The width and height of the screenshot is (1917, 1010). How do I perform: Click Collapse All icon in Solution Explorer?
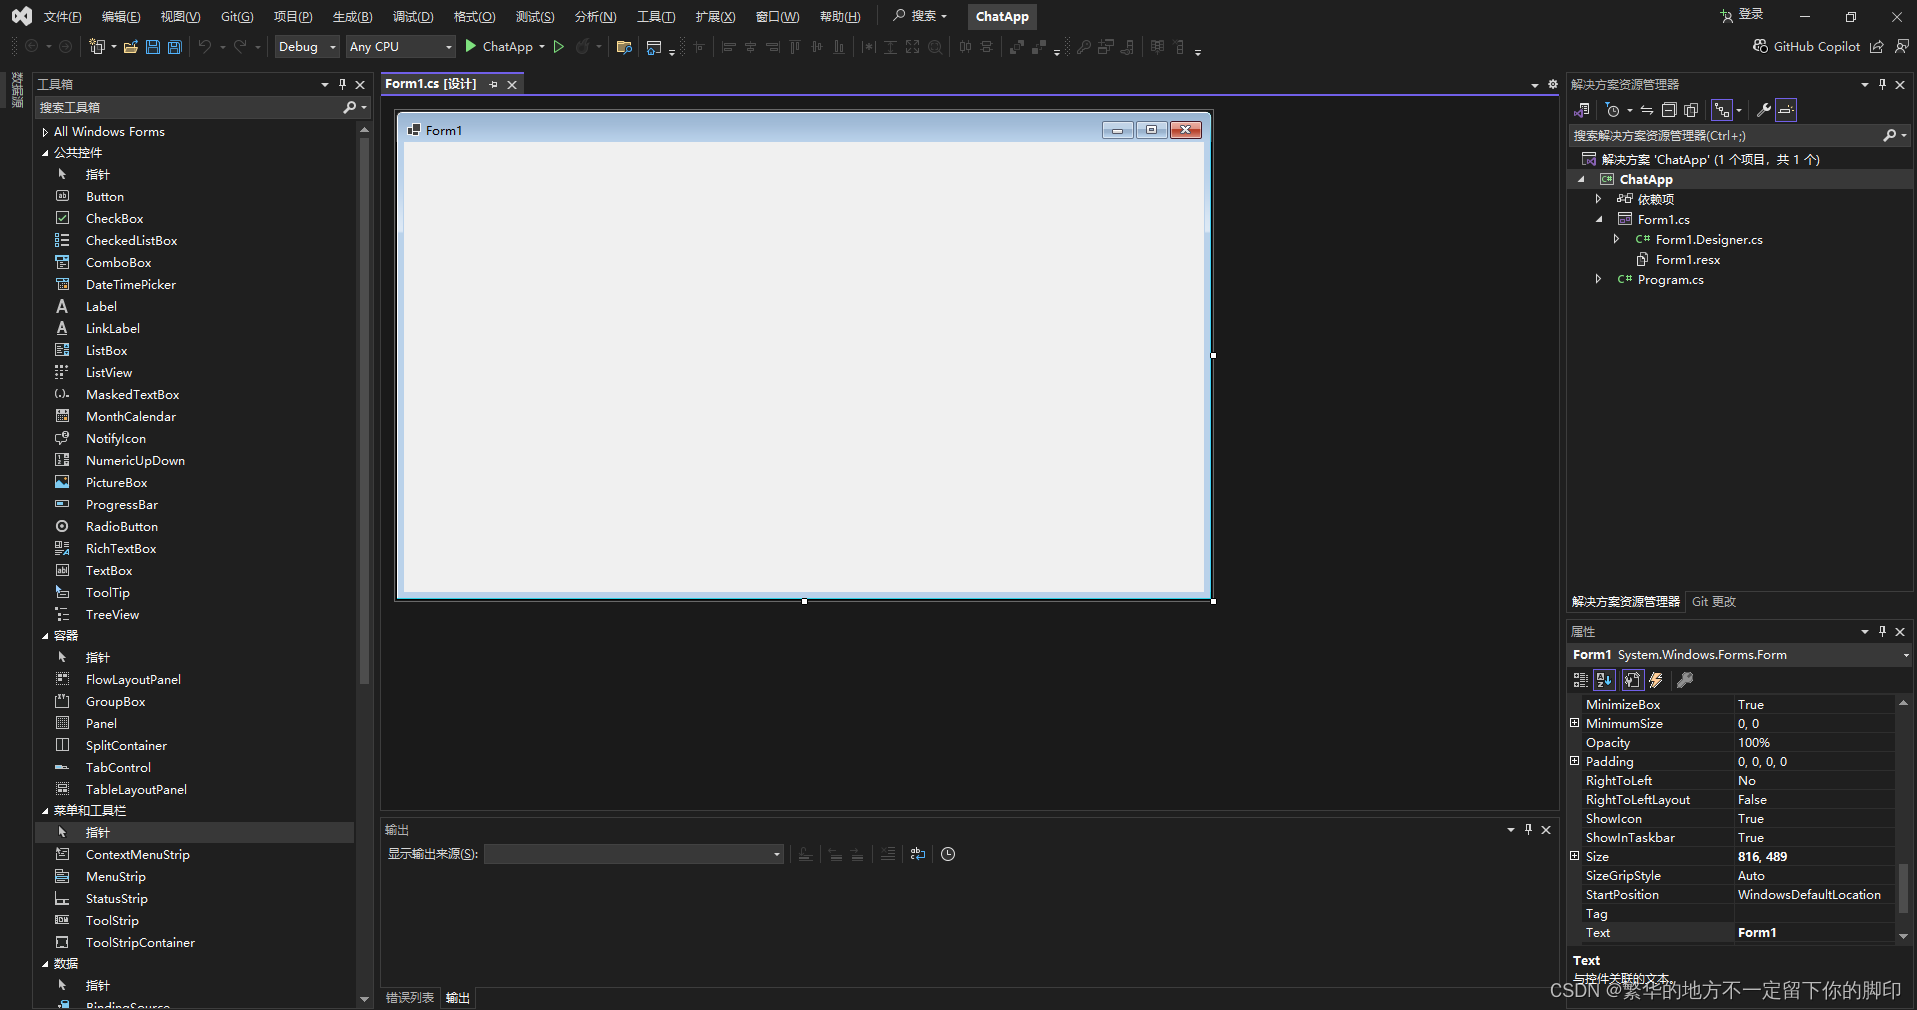pyautogui.click(x=1669, y=110)
